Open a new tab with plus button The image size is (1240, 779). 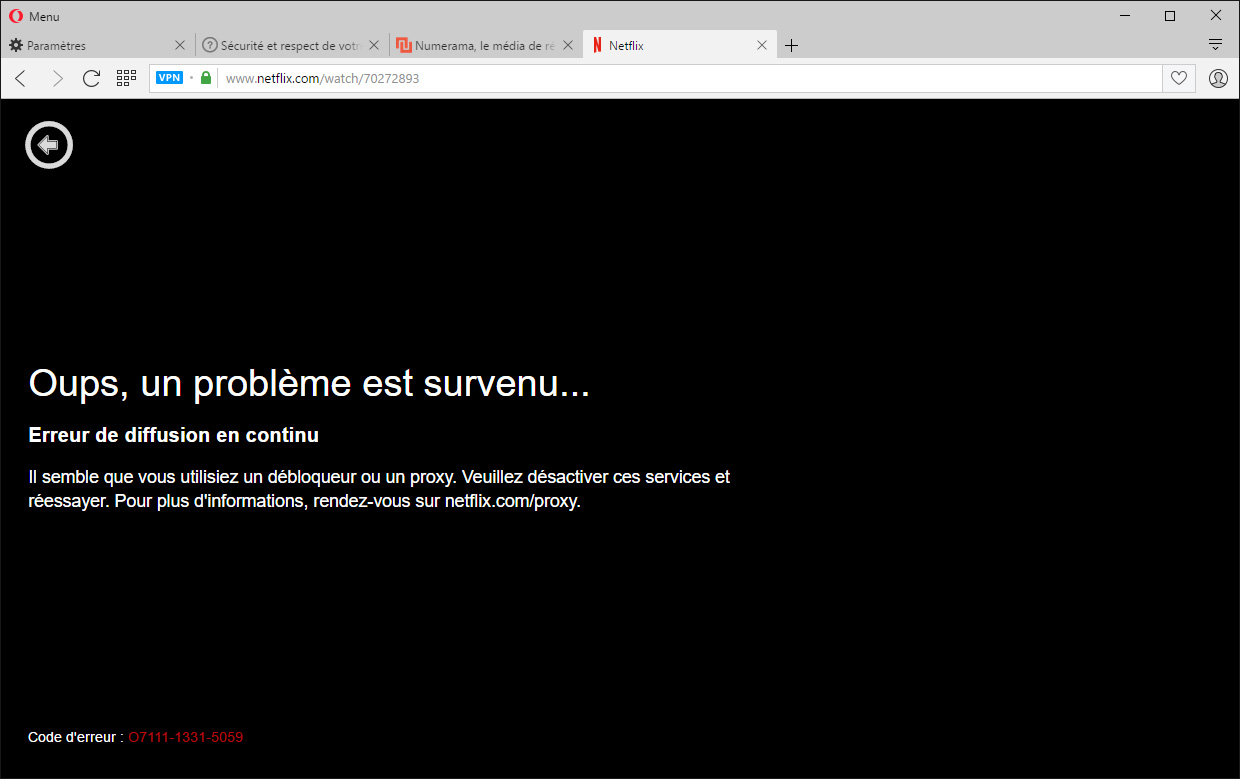(791, 45)
